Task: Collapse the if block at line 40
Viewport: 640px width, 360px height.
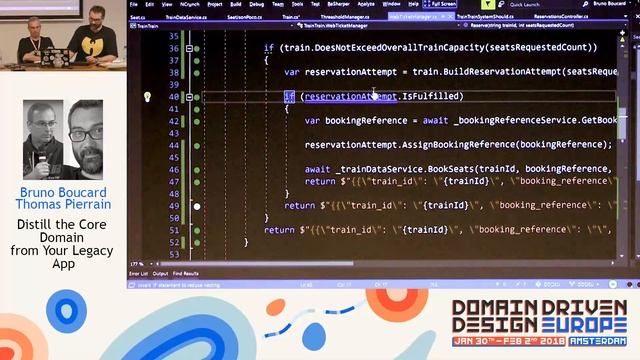Action: (189, 97)
